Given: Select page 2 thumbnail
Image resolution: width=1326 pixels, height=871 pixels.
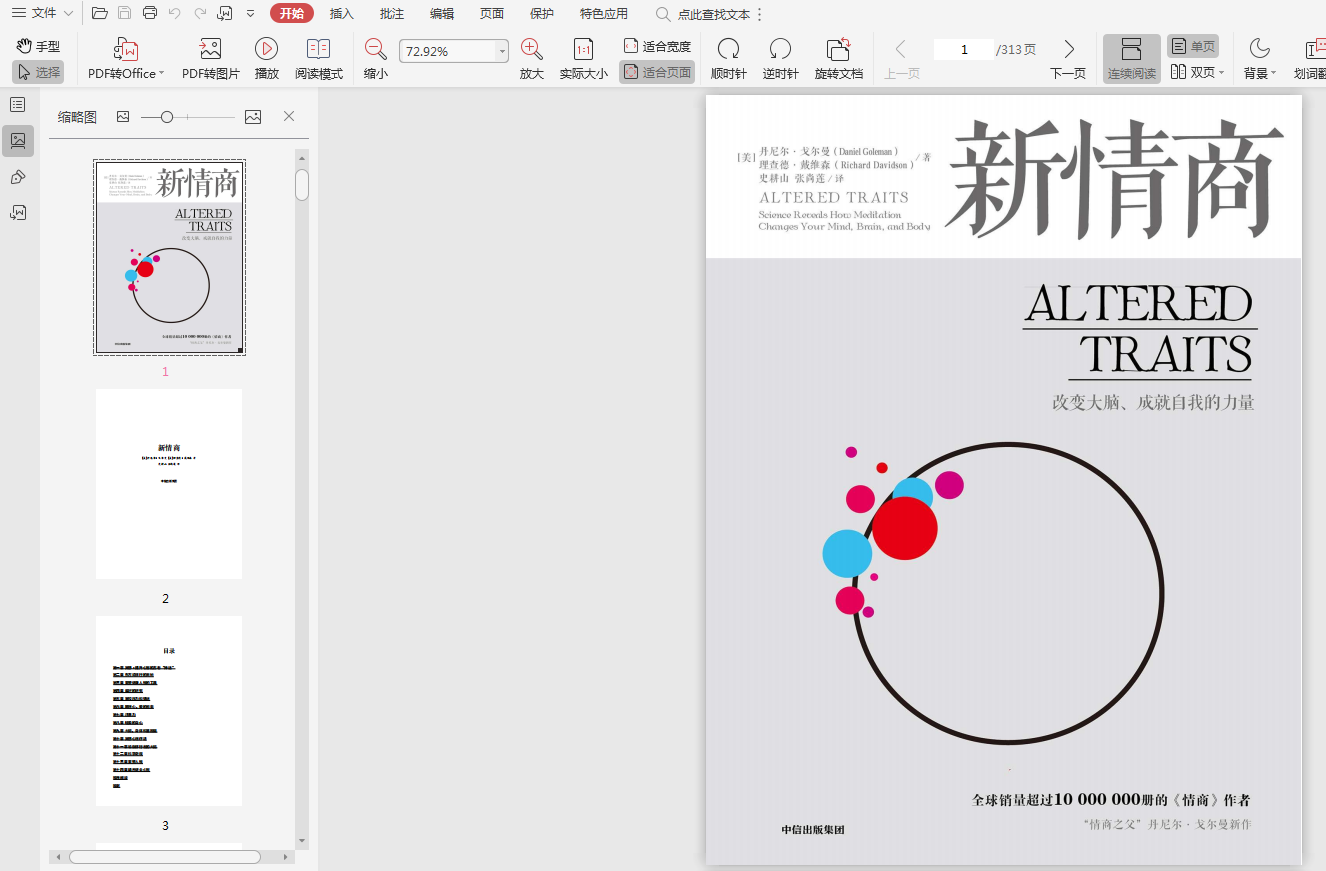Looking at the screenshot, I should (x=169, y=484).
